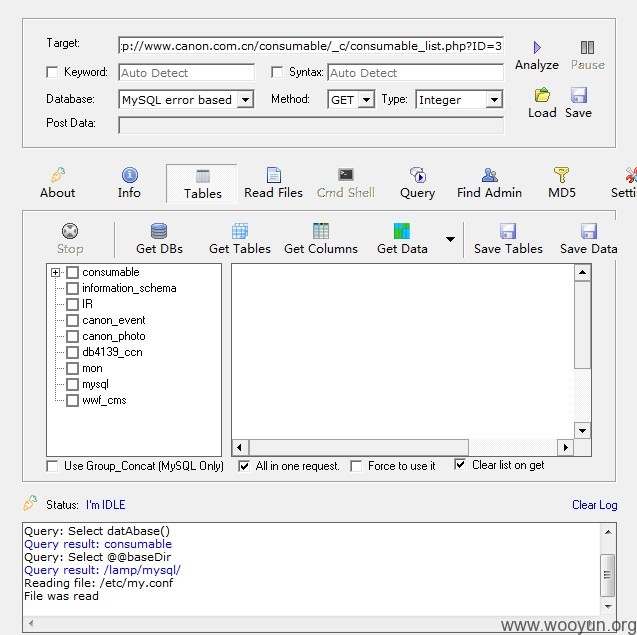Click the log scroll down arrow
This screenshot has width=637, height=635.
coord(608,607)
